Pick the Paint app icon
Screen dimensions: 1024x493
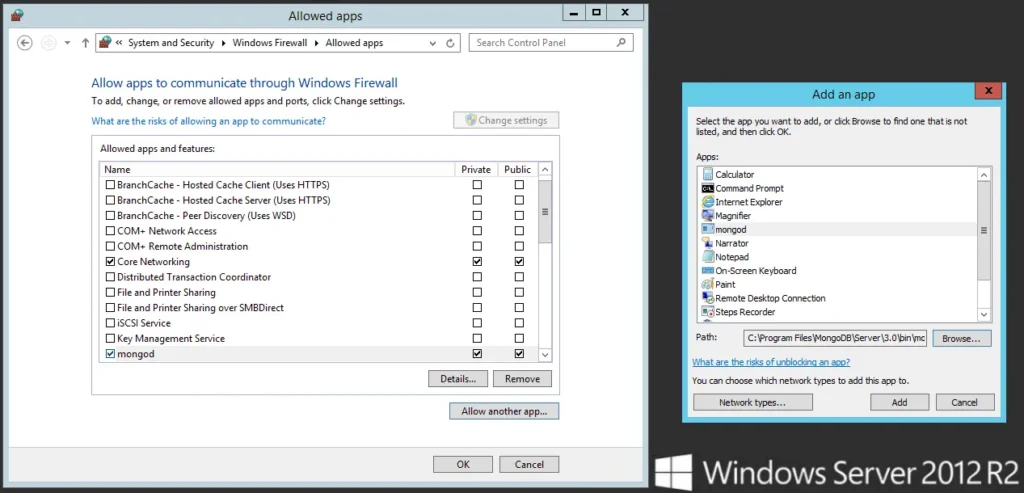[x=707, y=285]
